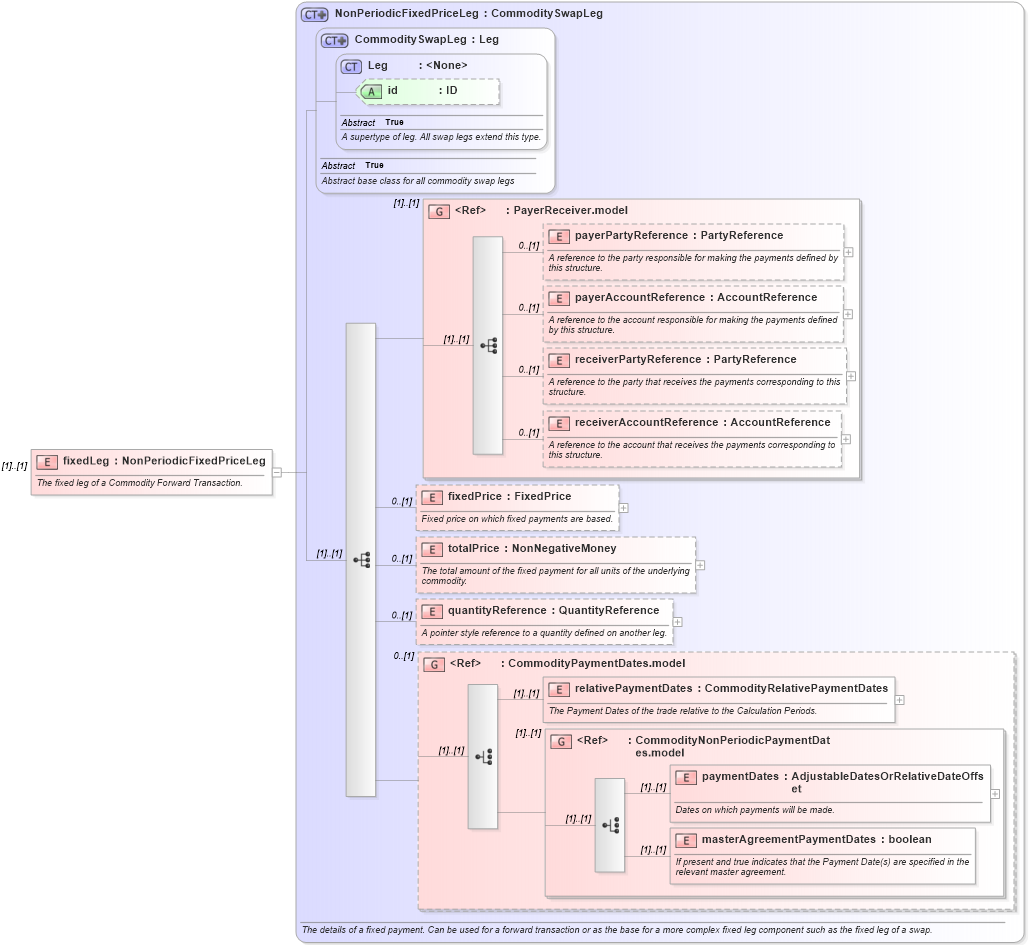This screenshot has height=945, width=1029.
Task: Click the E icon for paymentDates element
Action: [x=686, y=777]
